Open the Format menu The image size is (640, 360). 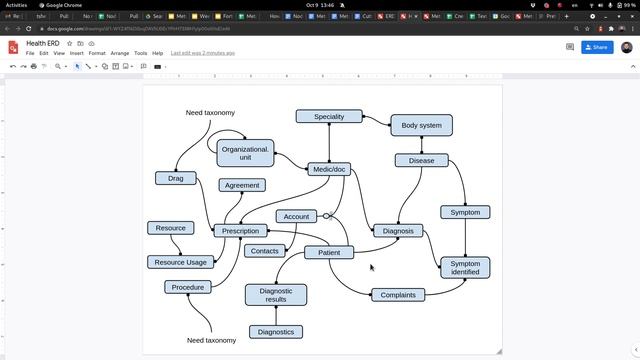tap(97, 53)
